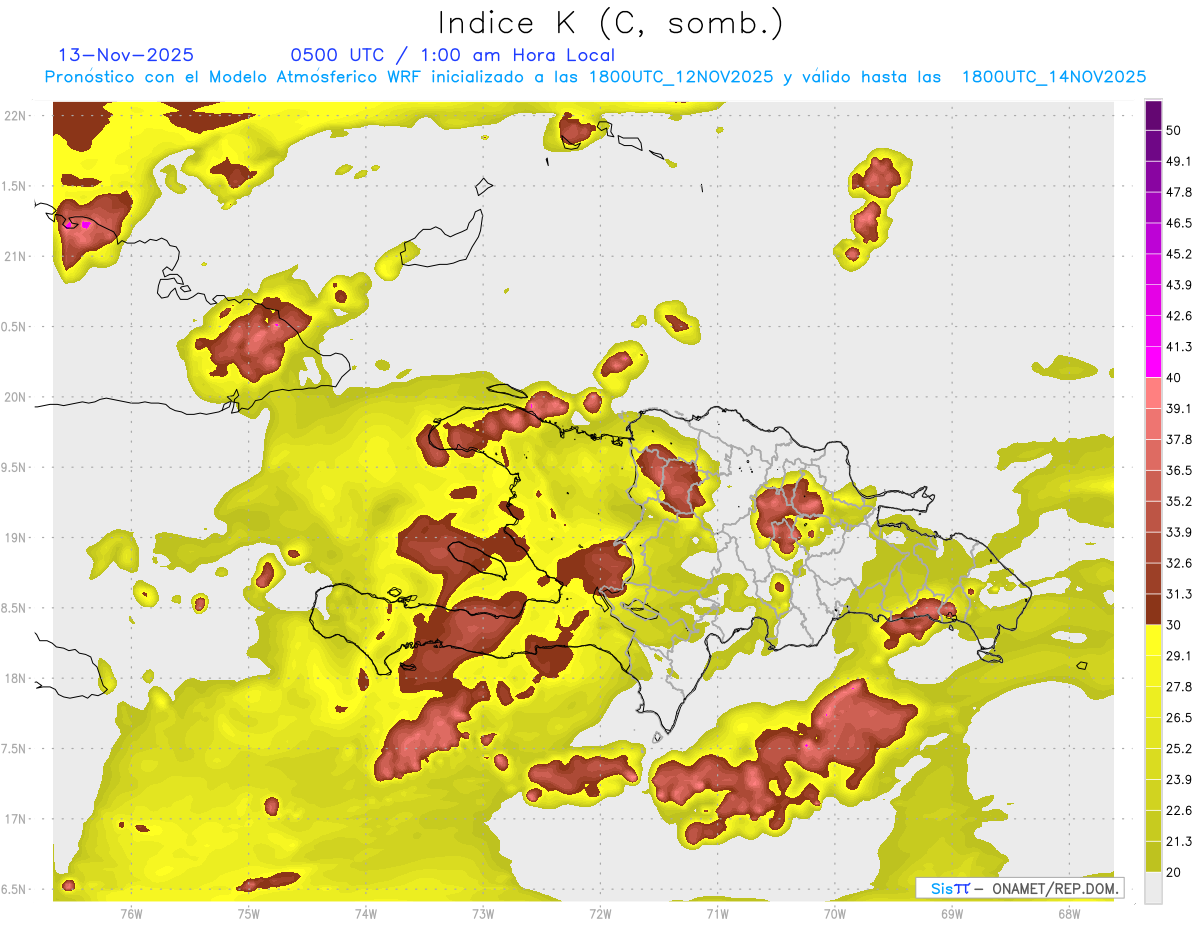Click the colorbar label '46.5'
Screen dimensions: 1200x927
[1178, 223]
